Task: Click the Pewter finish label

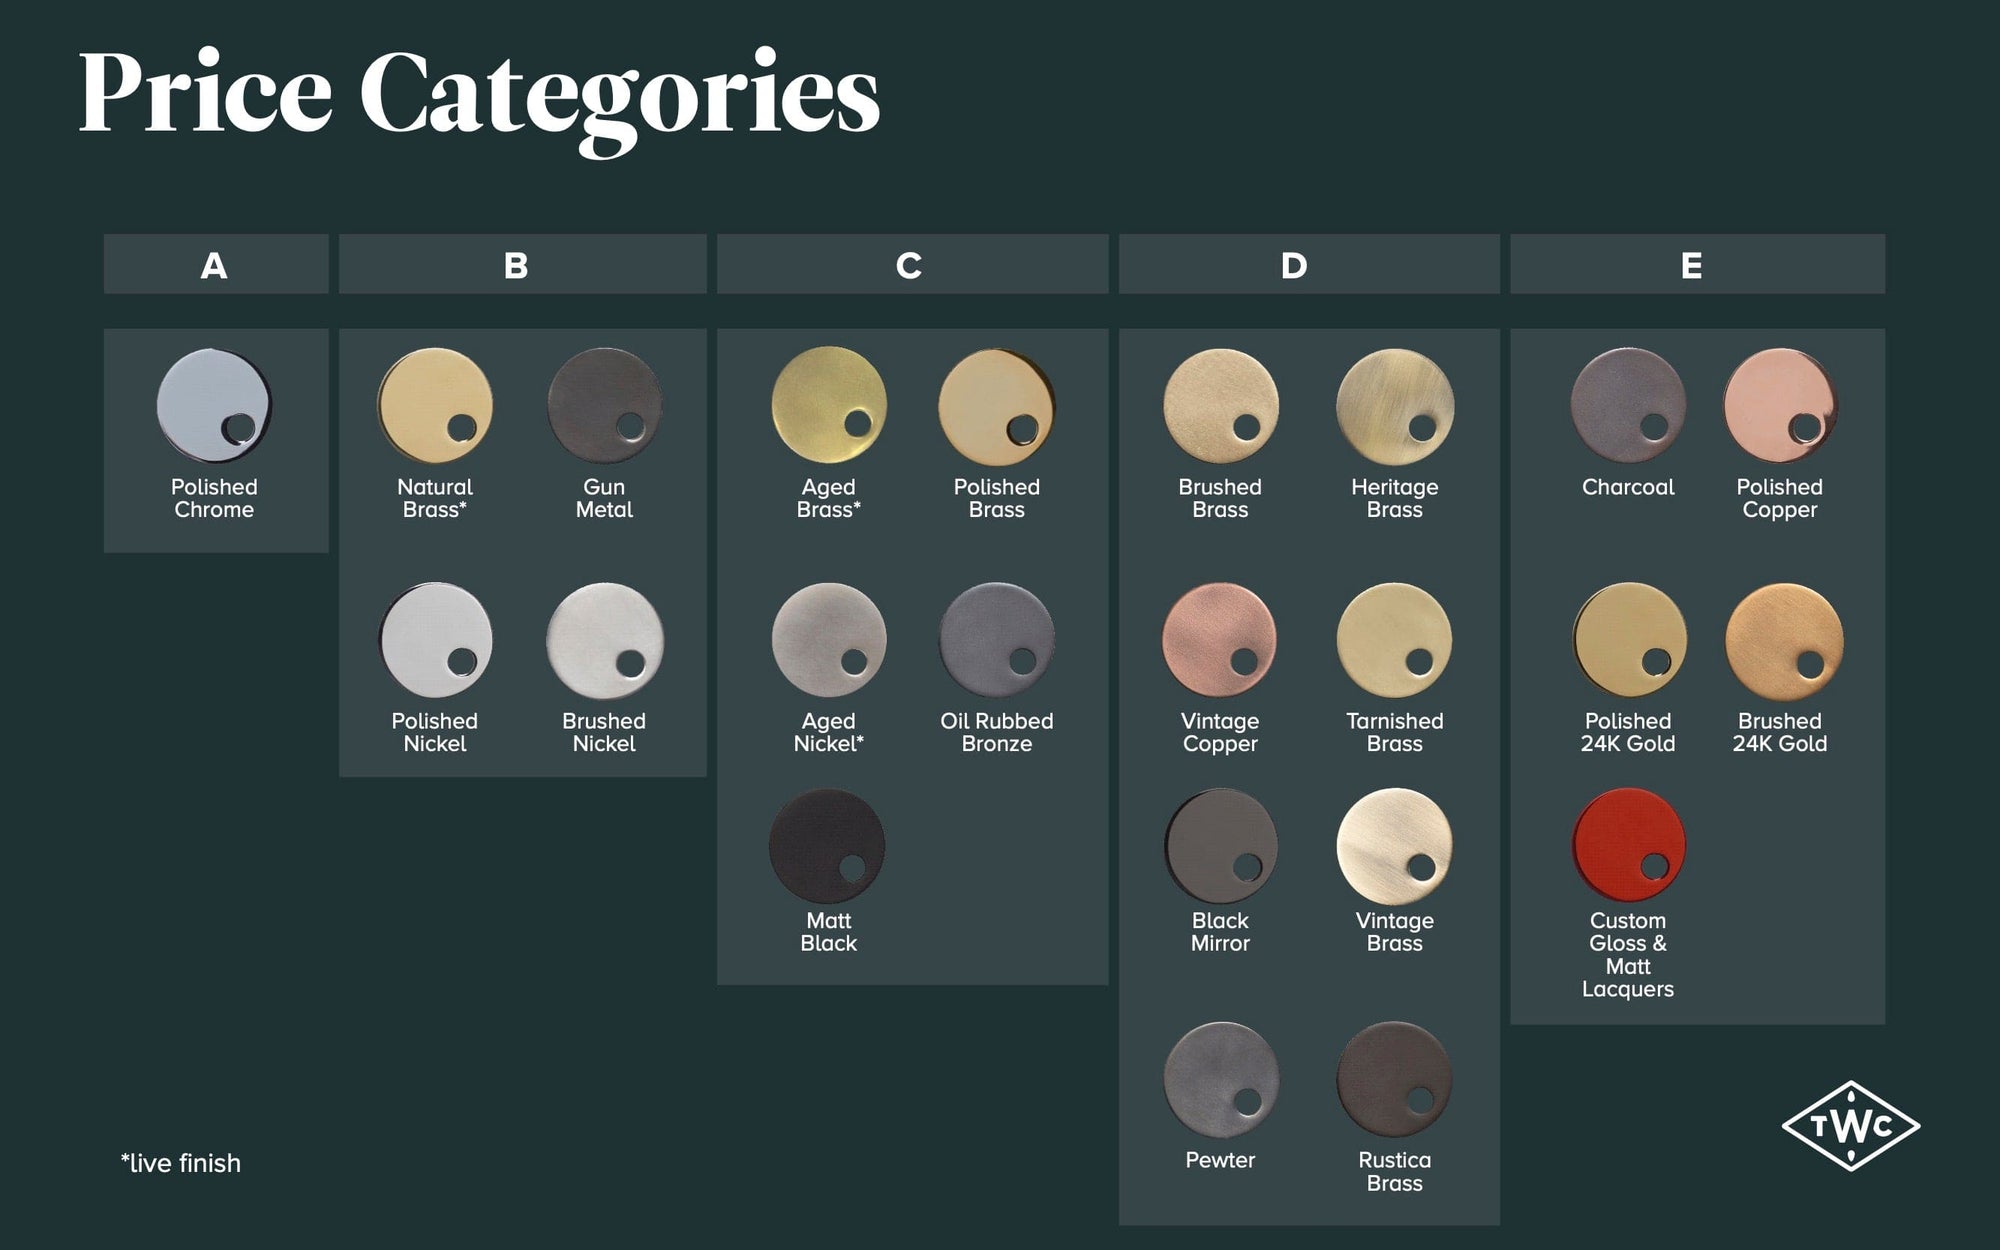Action: (1219, 1160)
